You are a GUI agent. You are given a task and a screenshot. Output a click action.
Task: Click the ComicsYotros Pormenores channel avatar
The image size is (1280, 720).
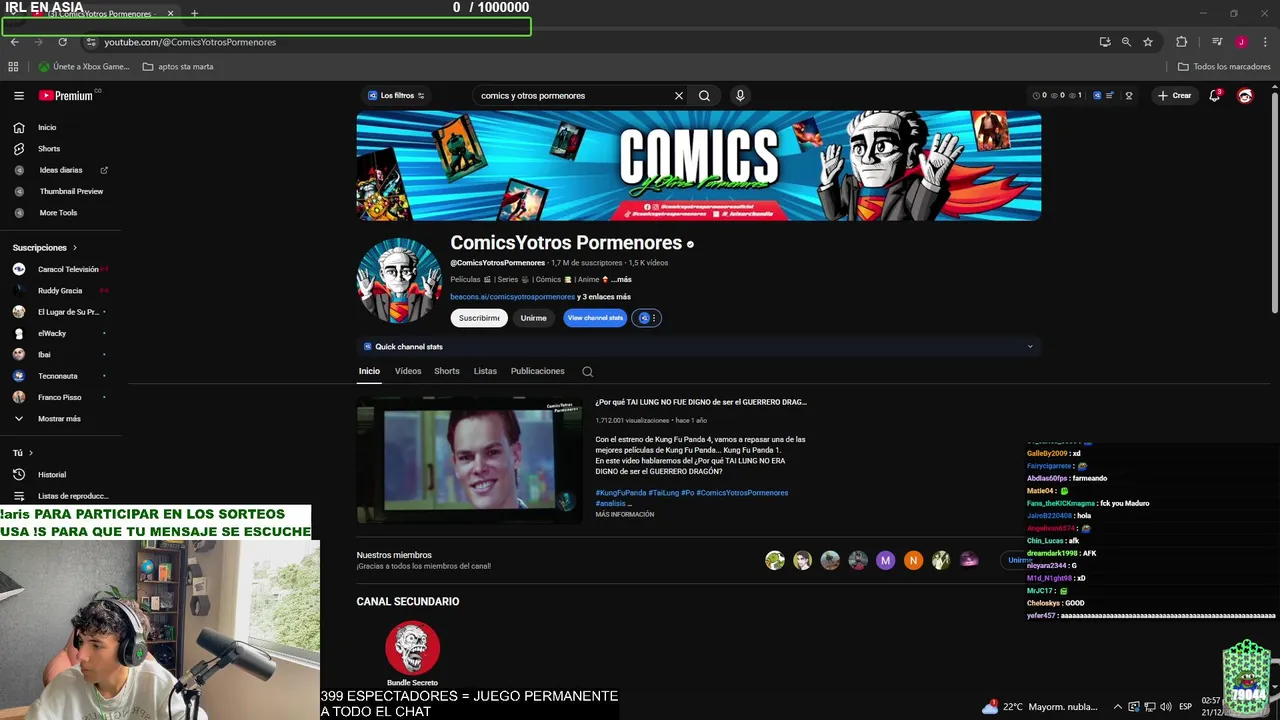pyautogui.click(x=399, y=281)
